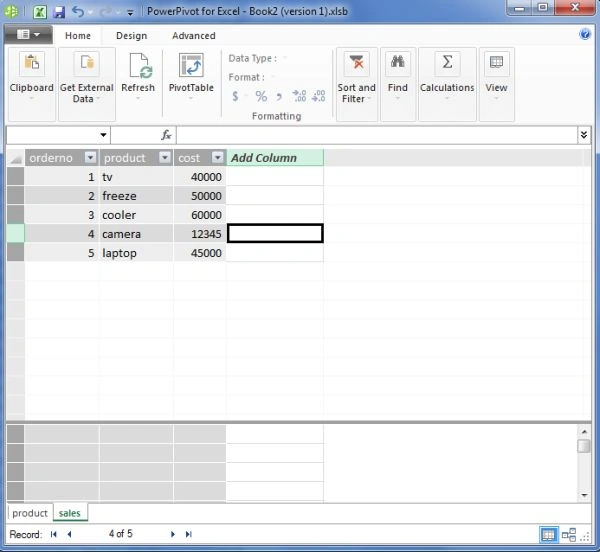Open the Design ribbon tab

pos(131,36)
